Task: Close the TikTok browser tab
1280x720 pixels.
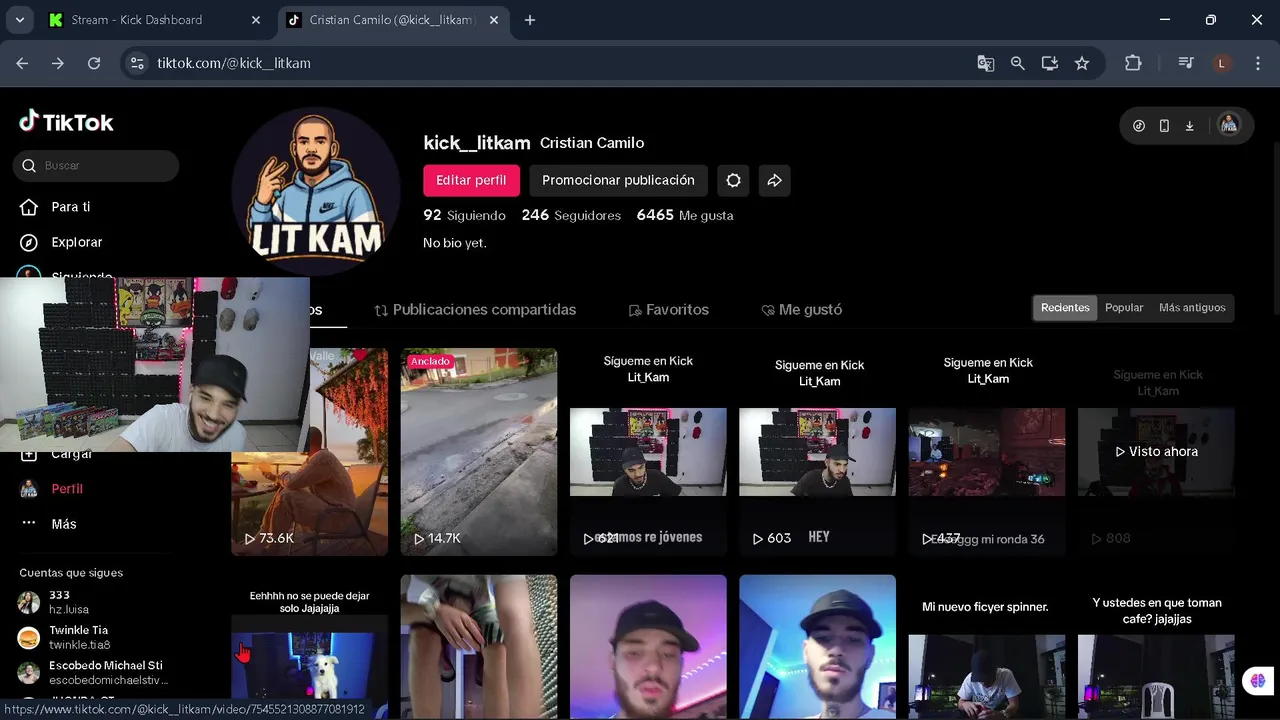Action: (494, 20)
